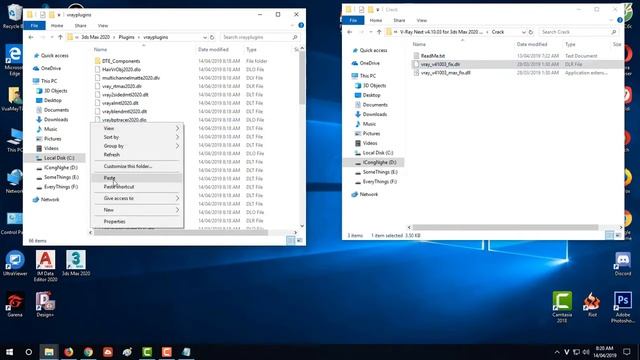Screen dimensions: 640x360
Task: Open Chrome from the taskbar
Action: [88, 352]
